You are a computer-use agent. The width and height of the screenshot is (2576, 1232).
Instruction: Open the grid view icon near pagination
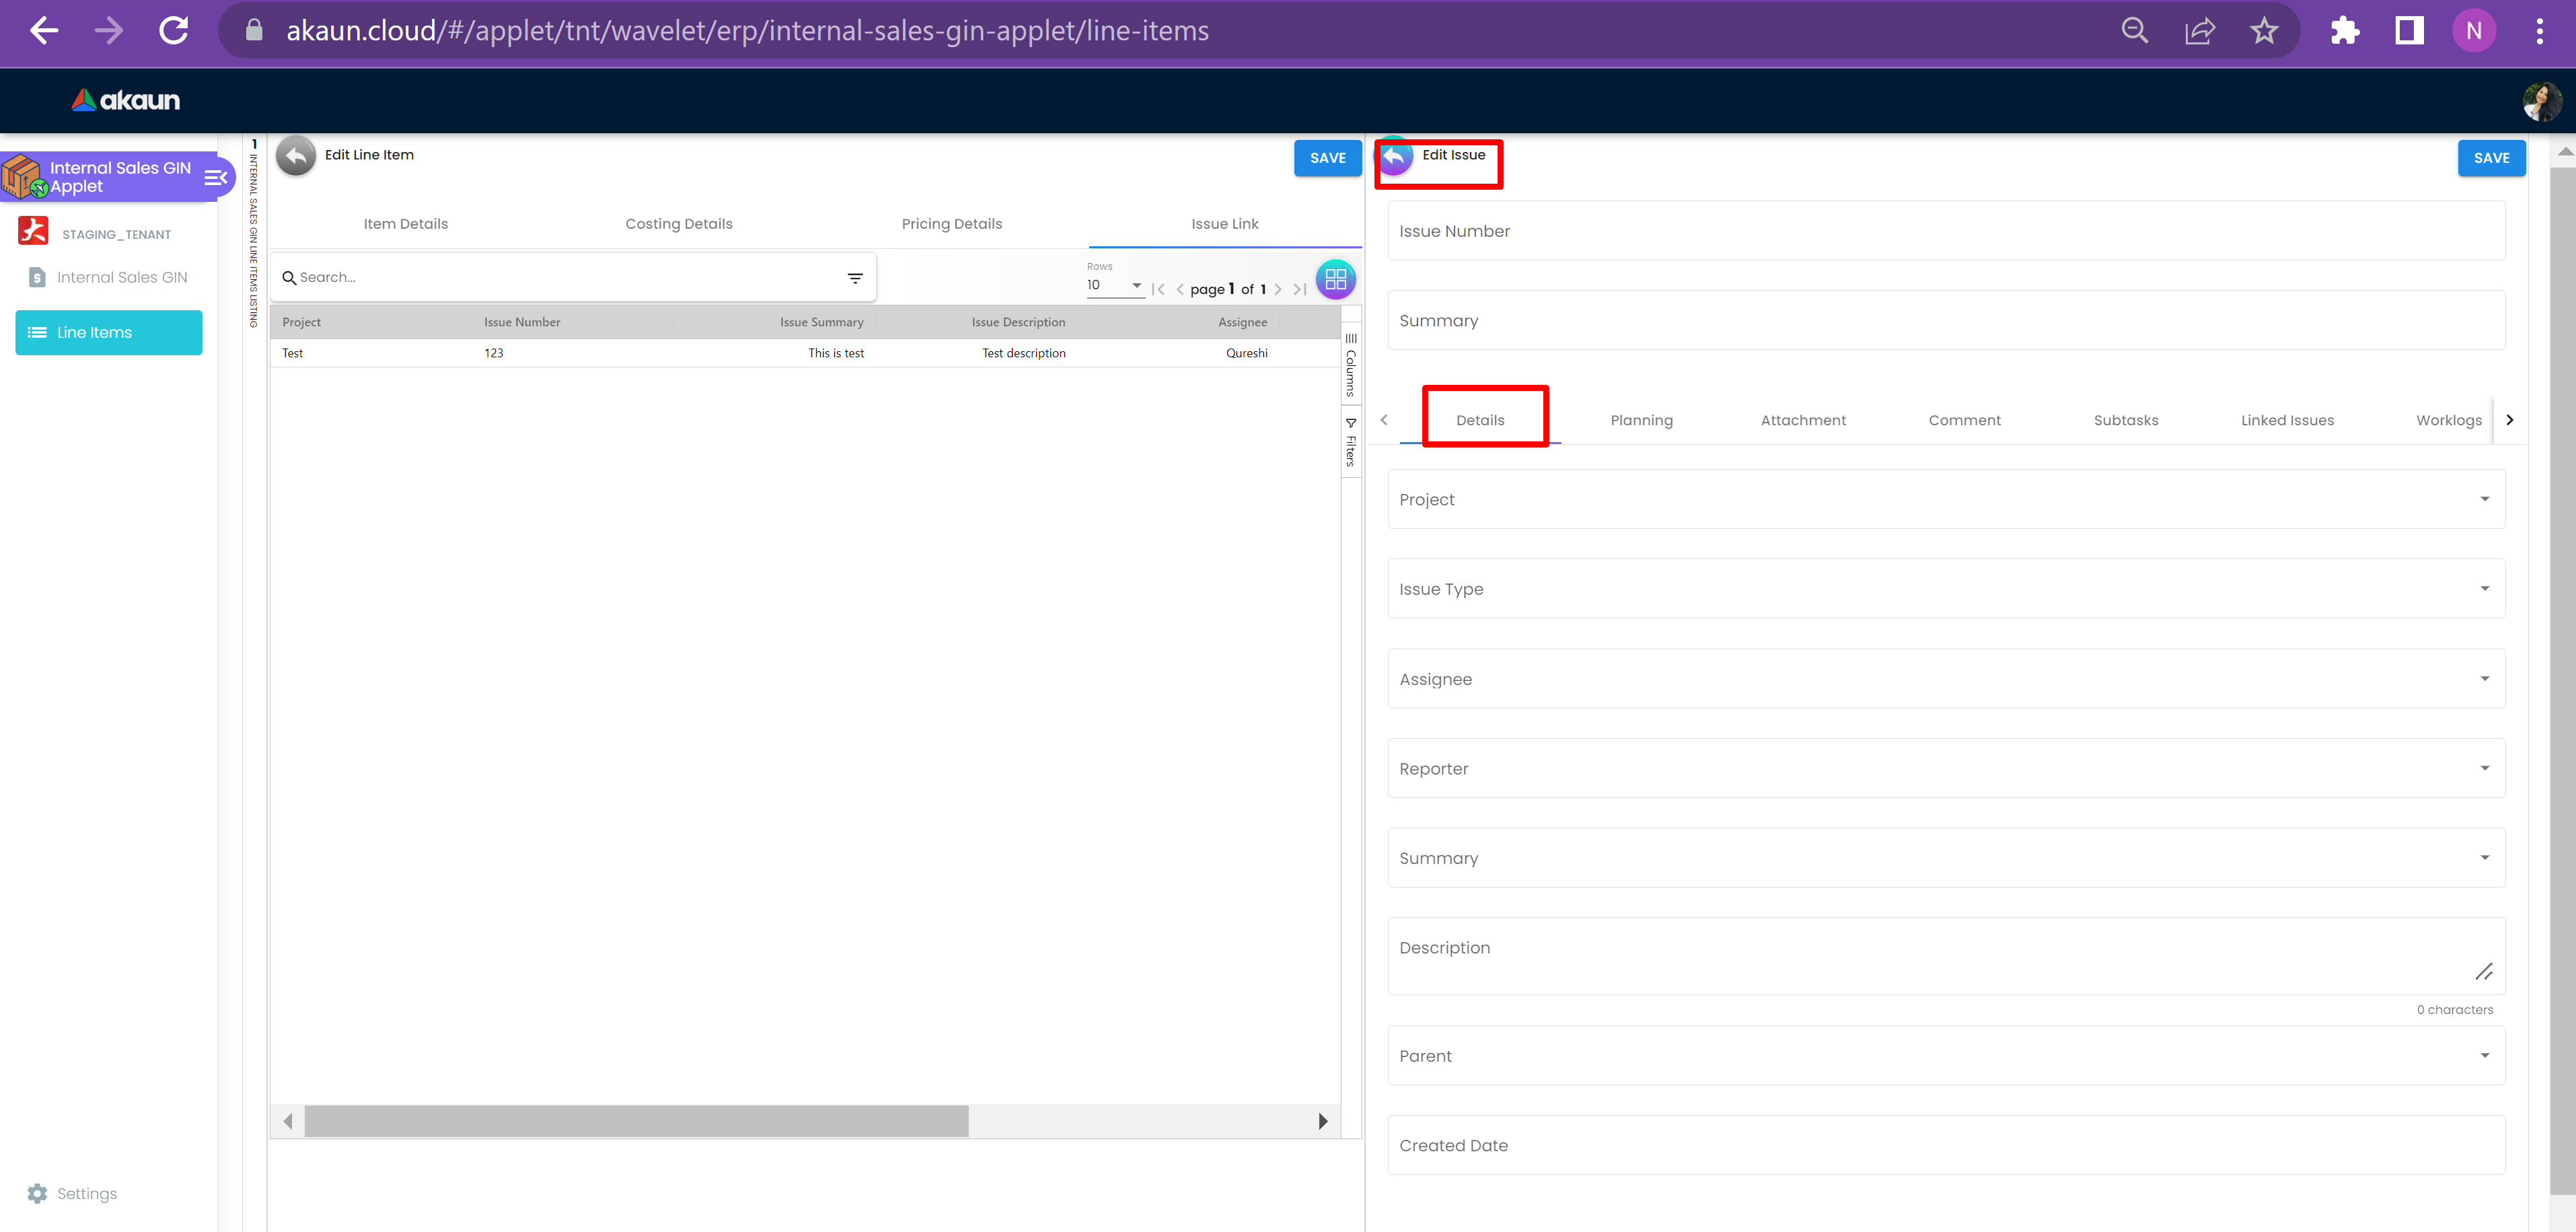(1335, 279)
